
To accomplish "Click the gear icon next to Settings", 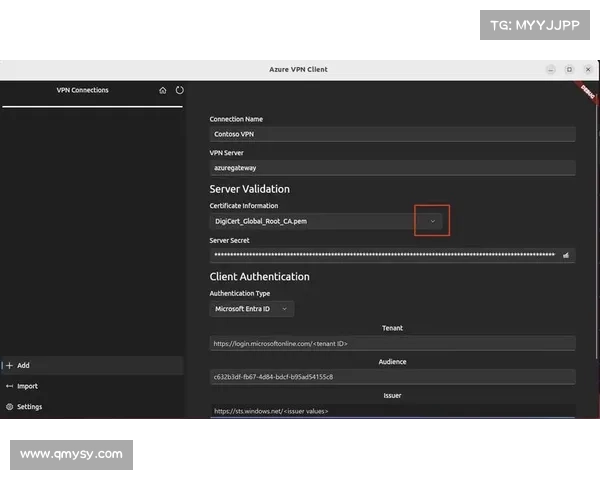I will tap(10, 407).
